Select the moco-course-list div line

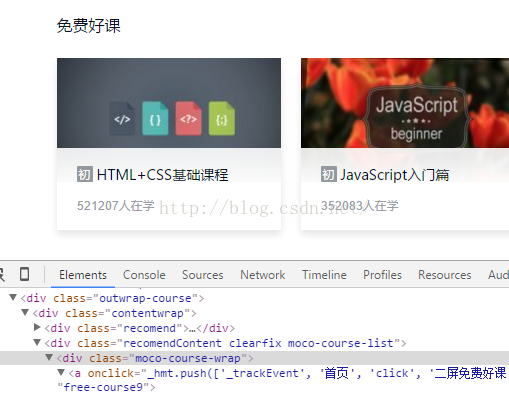tap(225, 343)
